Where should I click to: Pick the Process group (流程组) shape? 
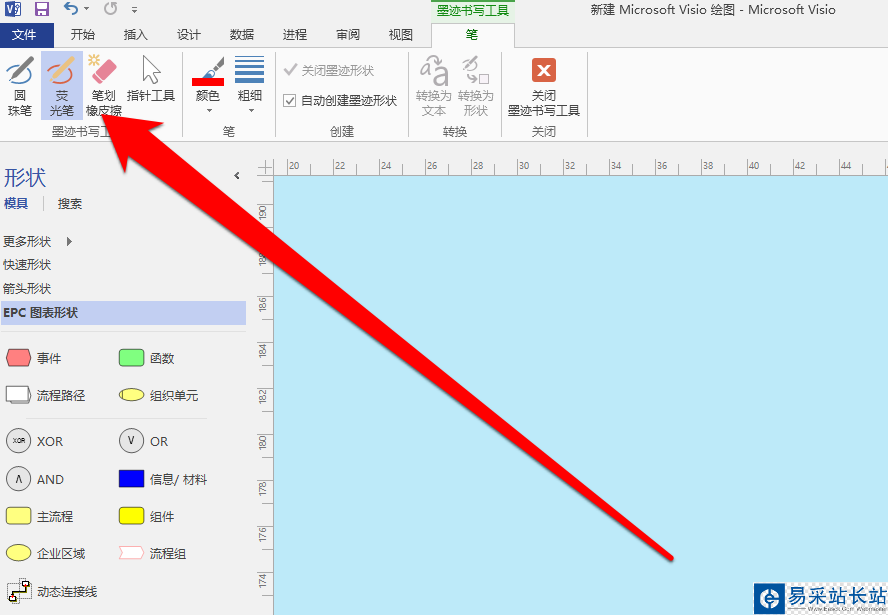152,553
